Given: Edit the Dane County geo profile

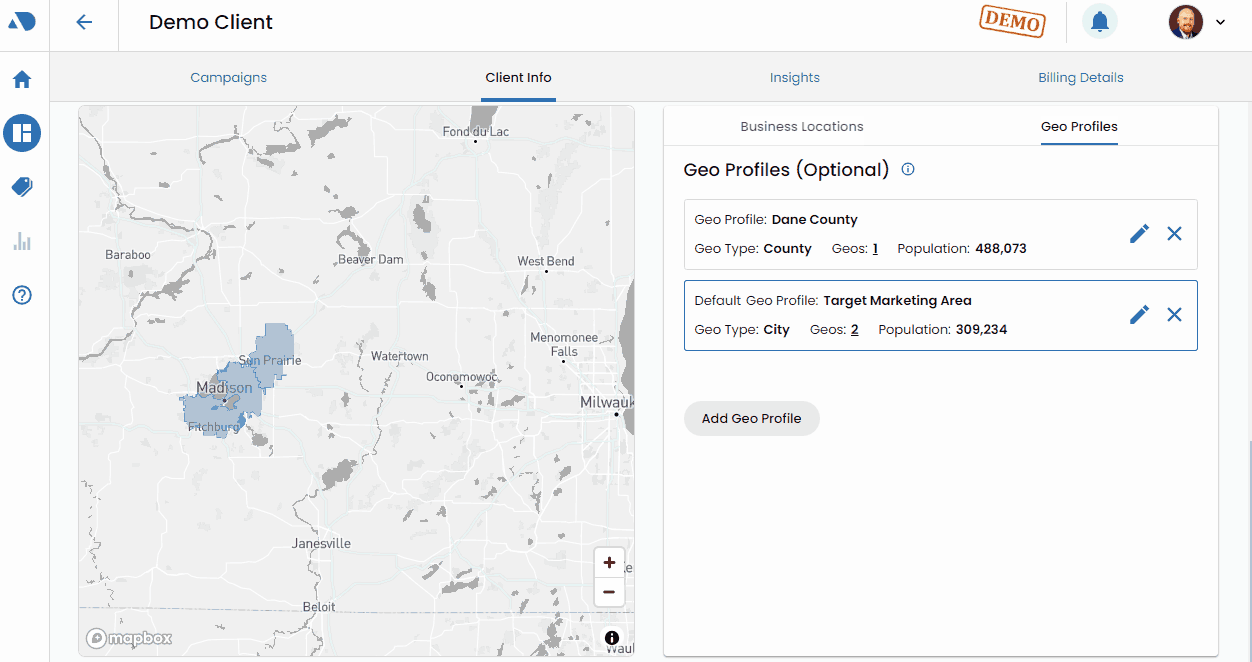Looking at the screenshot, I should (1139, 233).
